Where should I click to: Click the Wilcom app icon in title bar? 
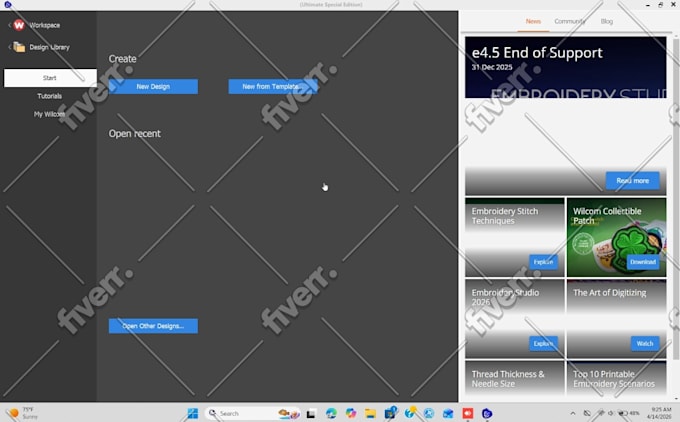pyautogui.click(x=7, y=5)
